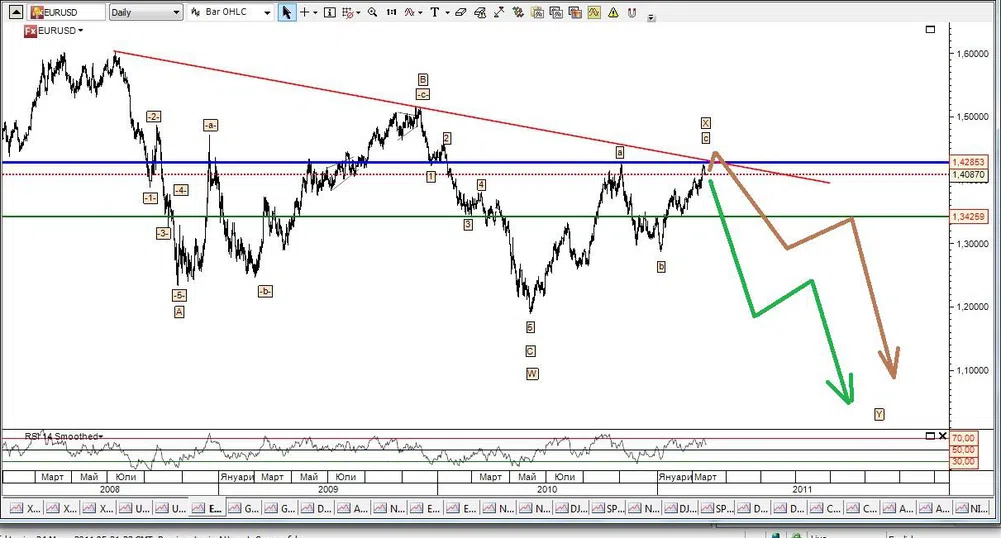Click the -c- wave label
The image size is (1001, 538).
click(x=423, y=94)
